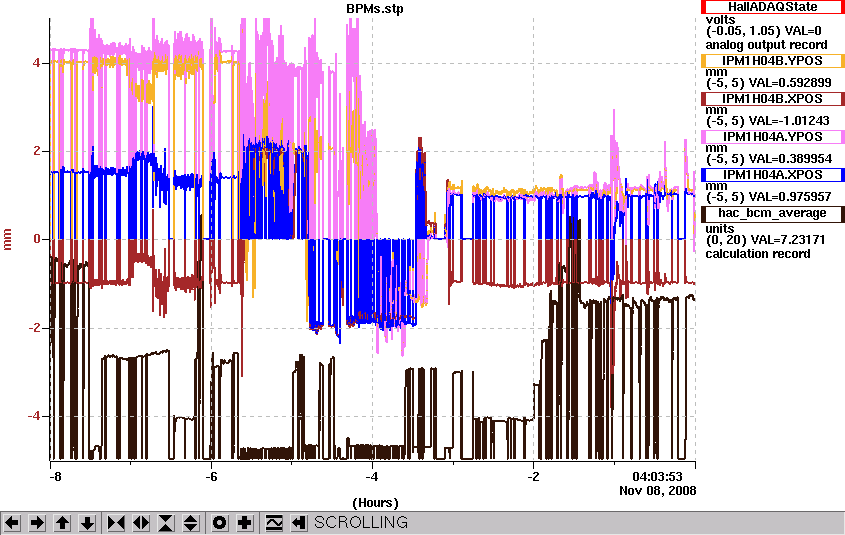The width and height of the screenshot is (845, 535).
Task: Click the auto-scale circle icon
Action: click(x=220, y=523)
